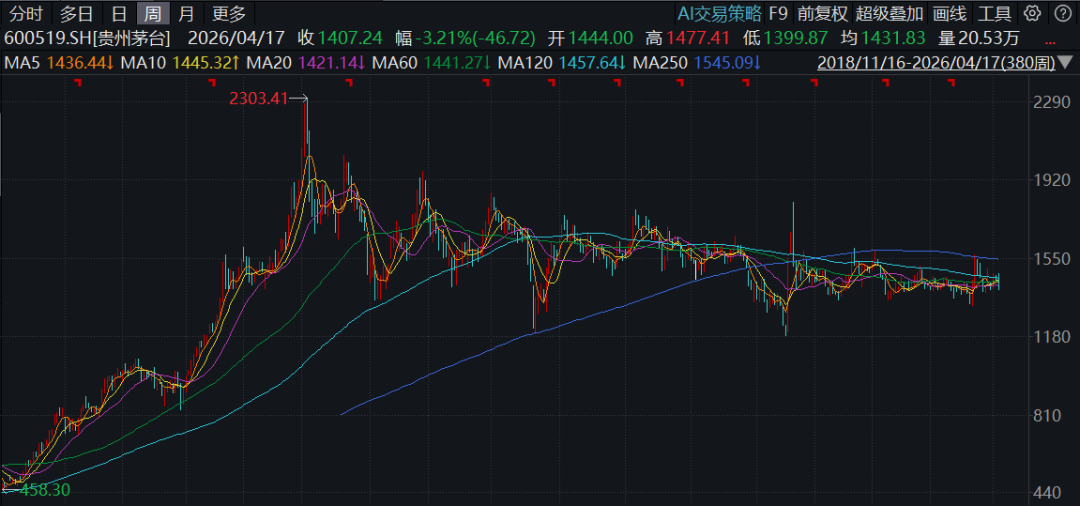Toggle the 前复权 adjustment option

coord(822,12)
